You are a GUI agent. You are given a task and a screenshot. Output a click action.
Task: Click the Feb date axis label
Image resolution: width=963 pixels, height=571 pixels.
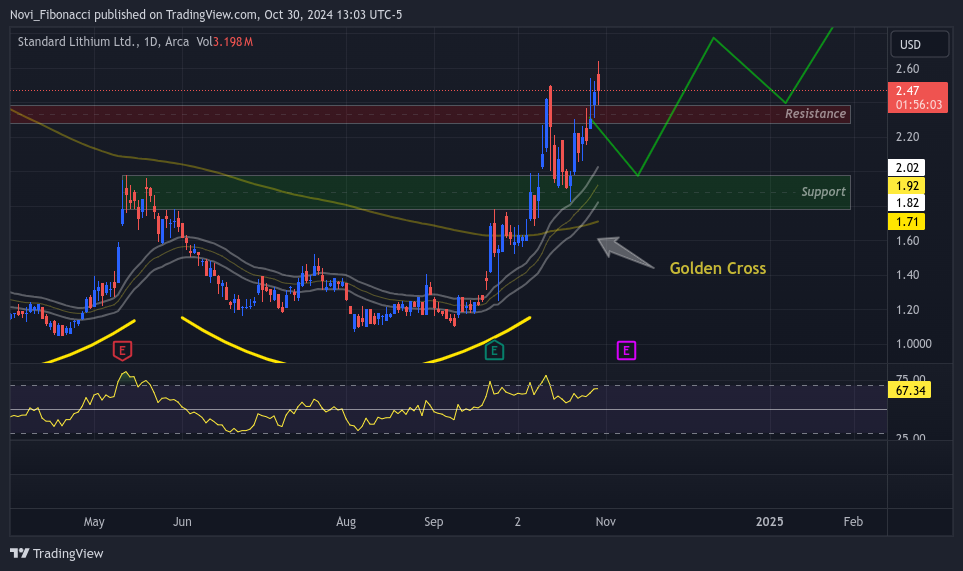pyautogui.click(x=853, y=522)
